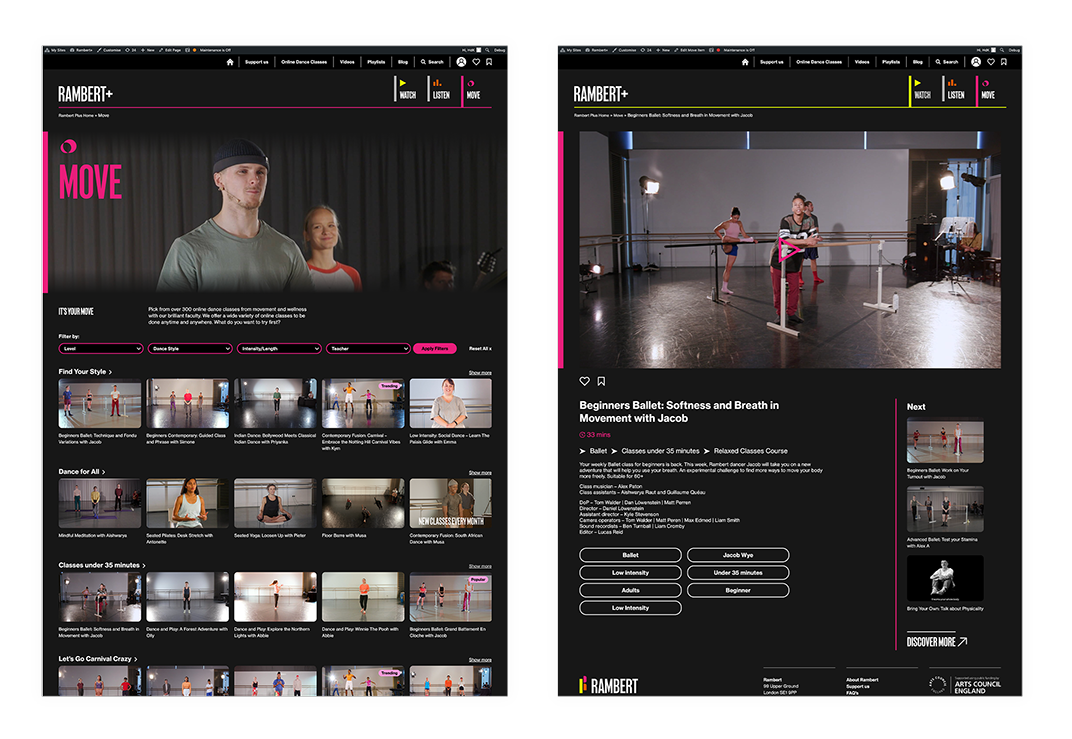Open the Dance Style filter dropdown
Screen dimensions: 1072x739
pyautogui.click(x=189, y=349)
